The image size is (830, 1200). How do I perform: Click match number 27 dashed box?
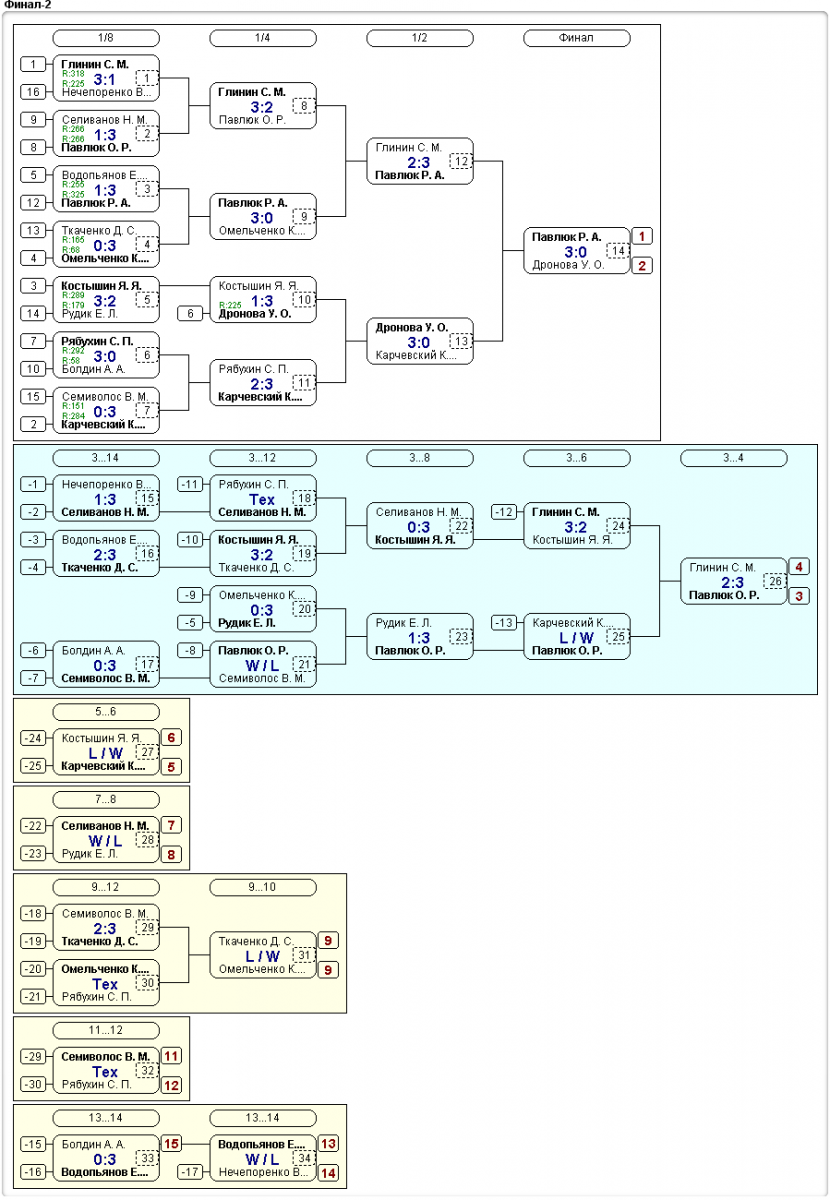point(147,752)
